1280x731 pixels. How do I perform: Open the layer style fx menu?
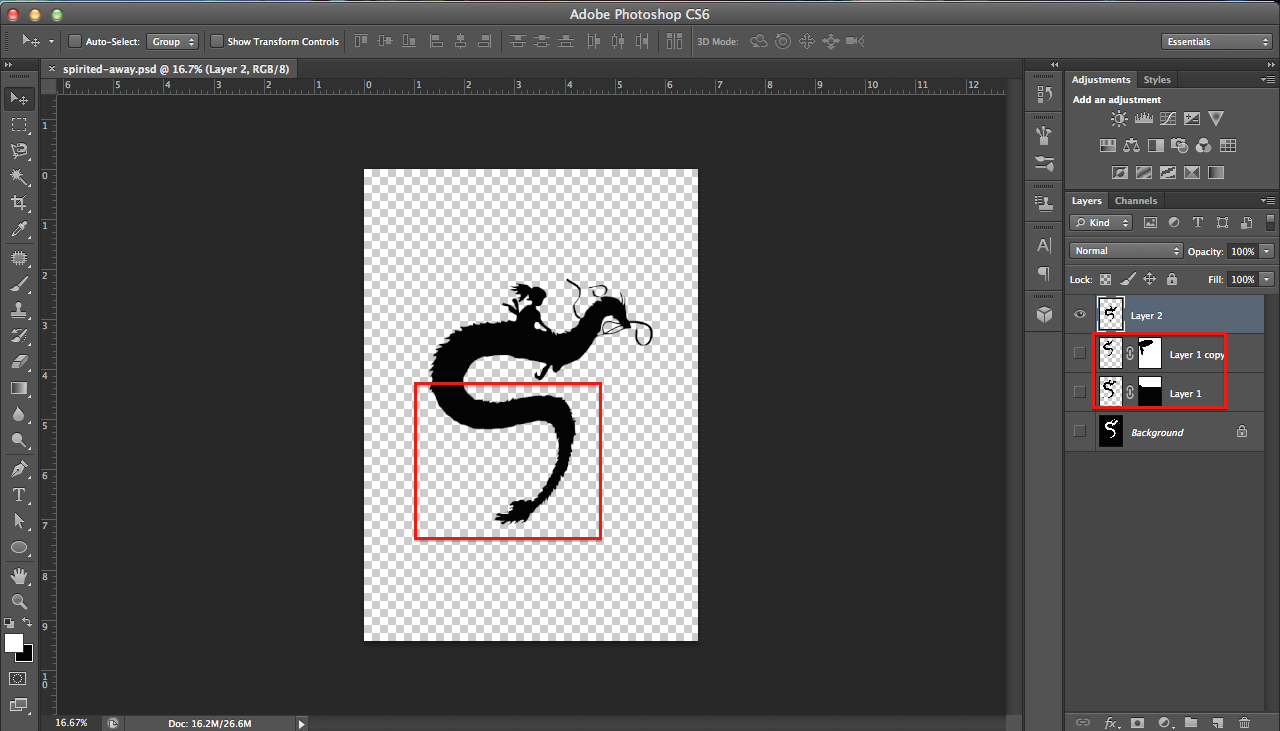pos(1110,722)
